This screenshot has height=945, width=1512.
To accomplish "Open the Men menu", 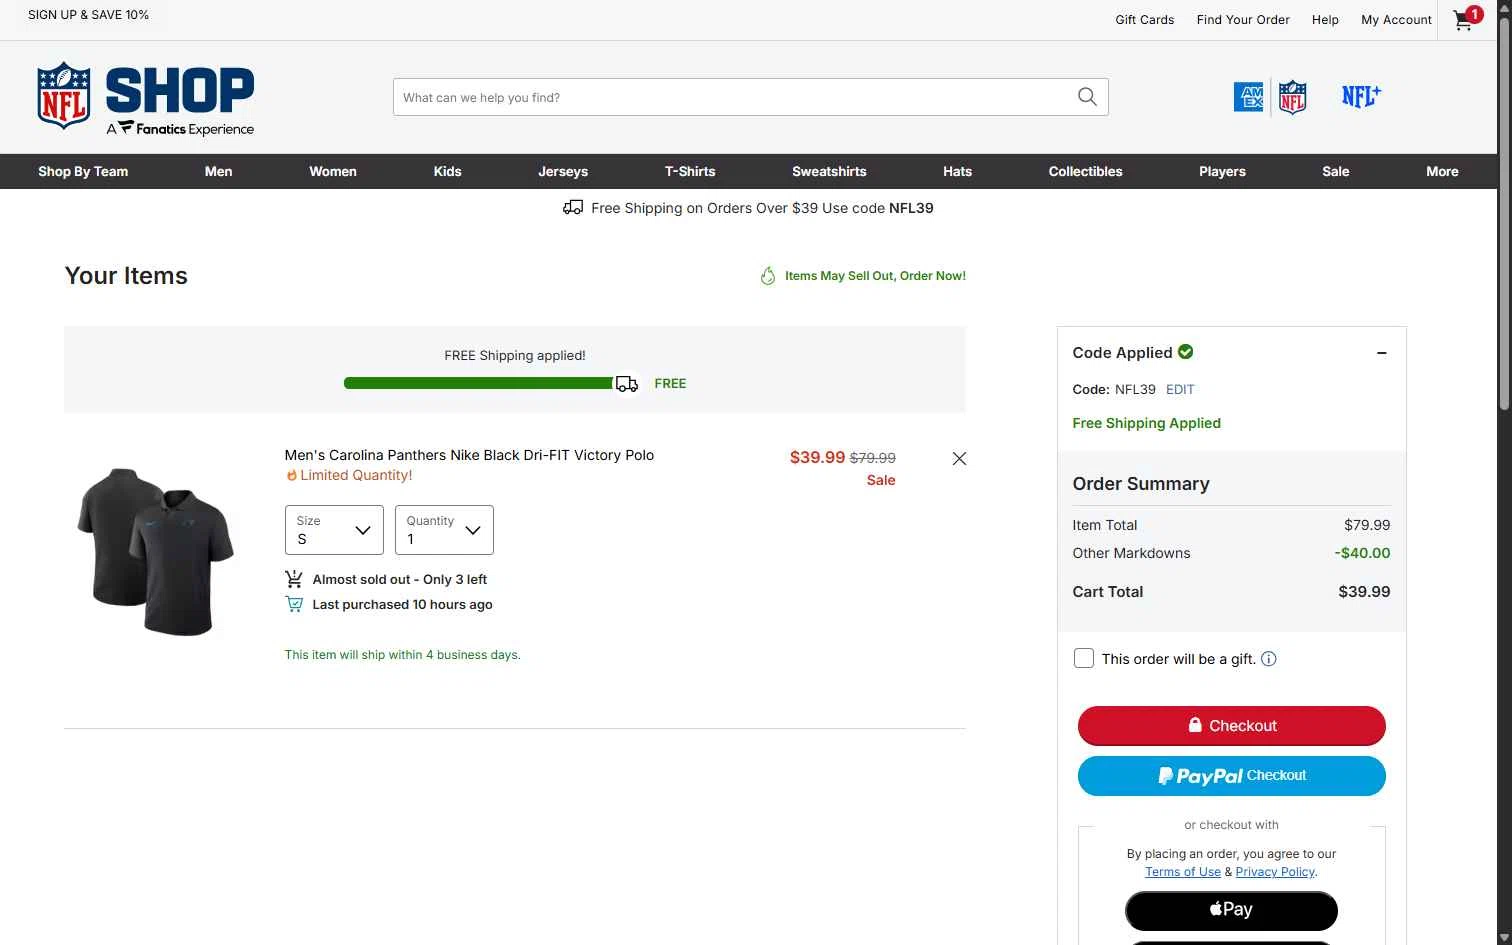I will coord(218,172).
